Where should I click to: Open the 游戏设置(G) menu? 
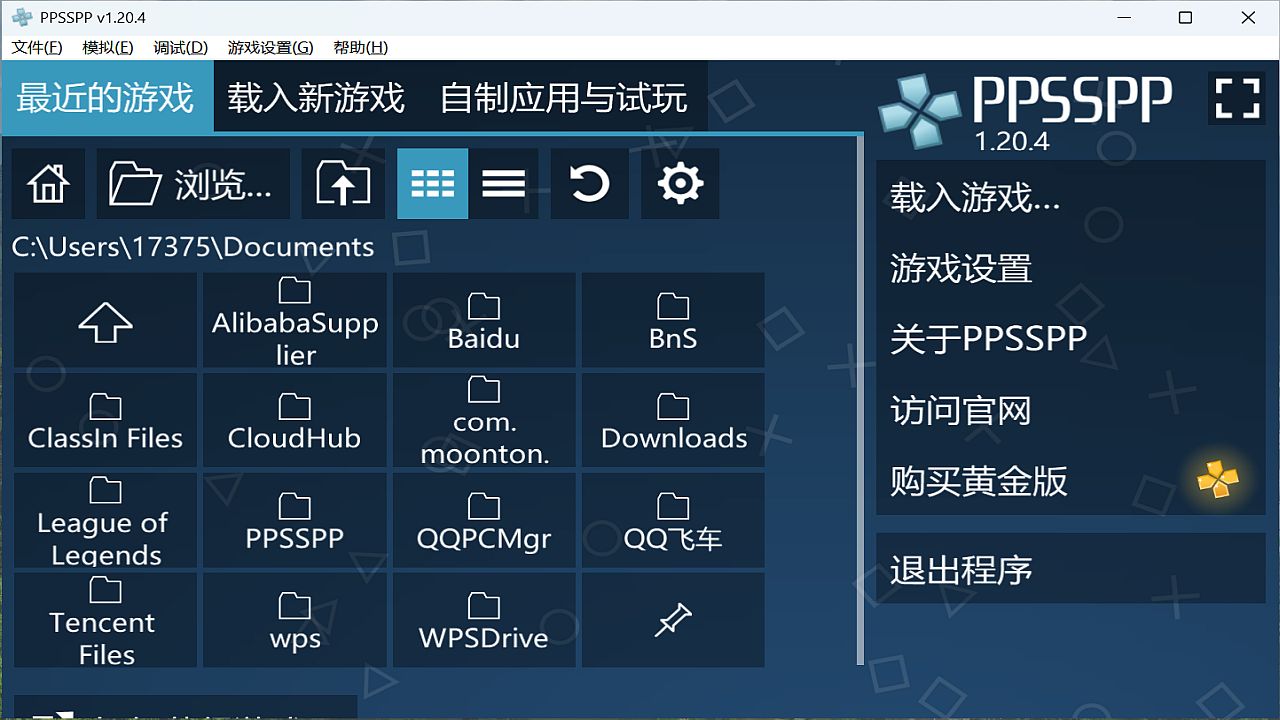tap(271, 47)
